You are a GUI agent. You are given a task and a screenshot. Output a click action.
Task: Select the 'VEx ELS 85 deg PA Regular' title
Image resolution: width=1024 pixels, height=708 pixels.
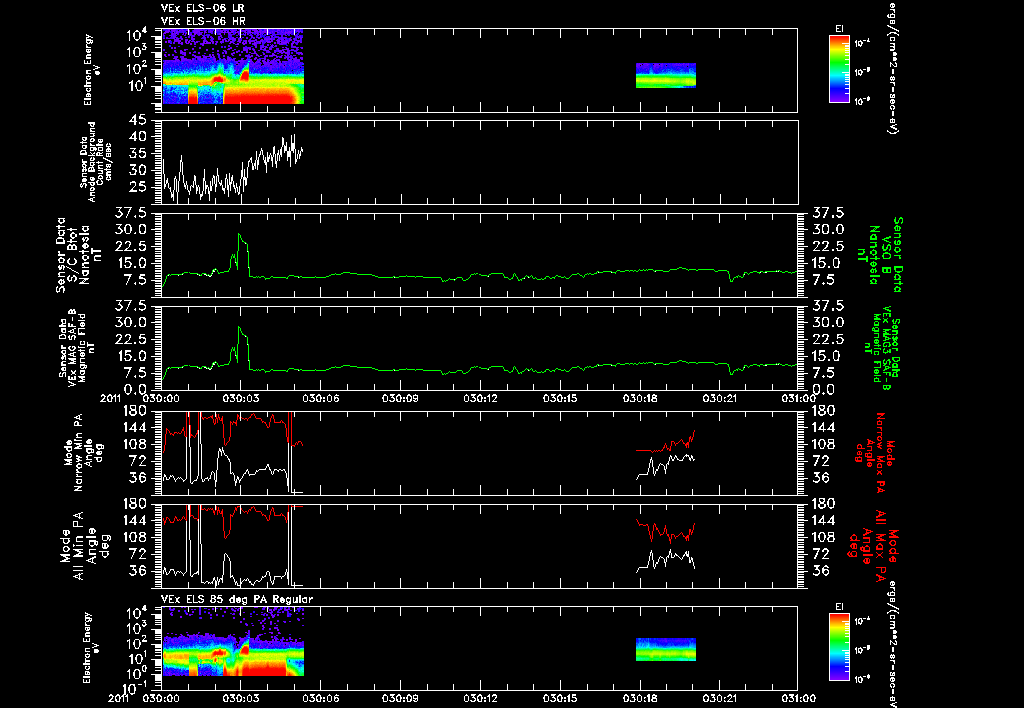tap(237, 599)
